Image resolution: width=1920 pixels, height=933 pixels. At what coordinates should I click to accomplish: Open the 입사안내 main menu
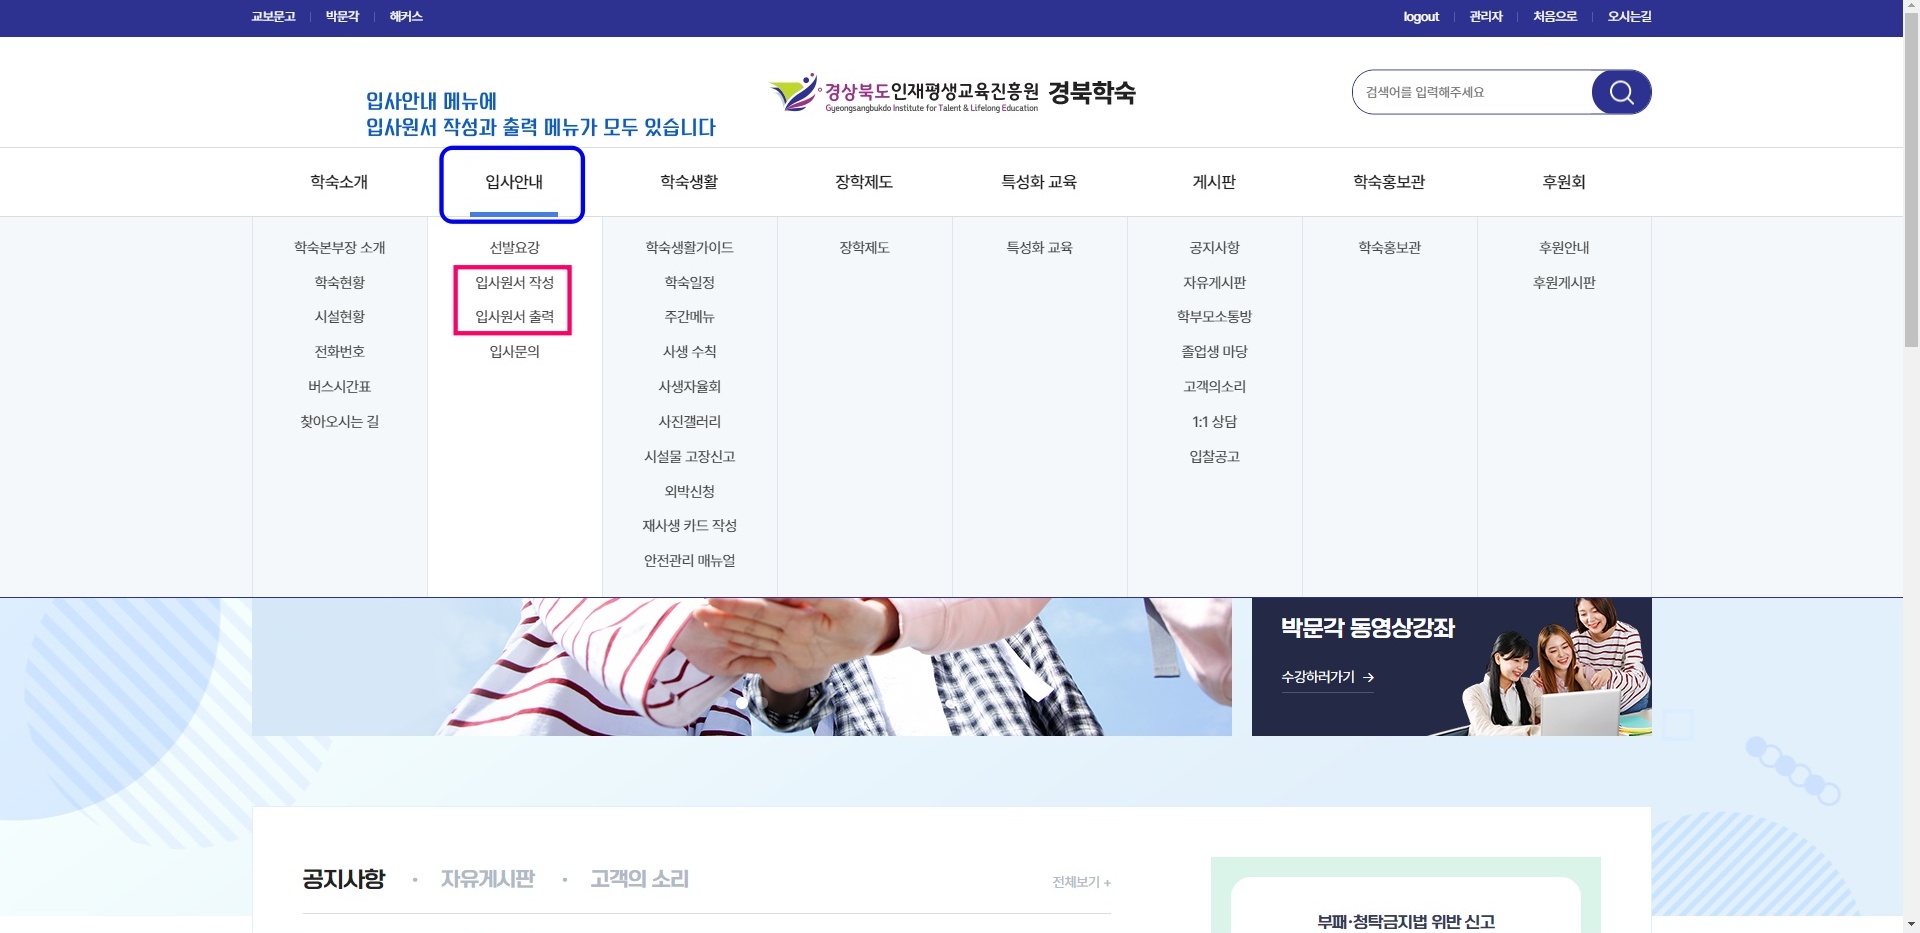pyautogui.click(x=513, y=182)
